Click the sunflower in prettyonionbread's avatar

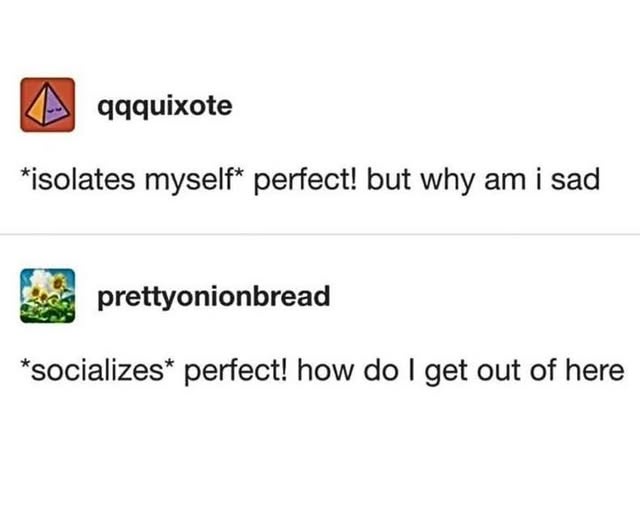[59, 282]
